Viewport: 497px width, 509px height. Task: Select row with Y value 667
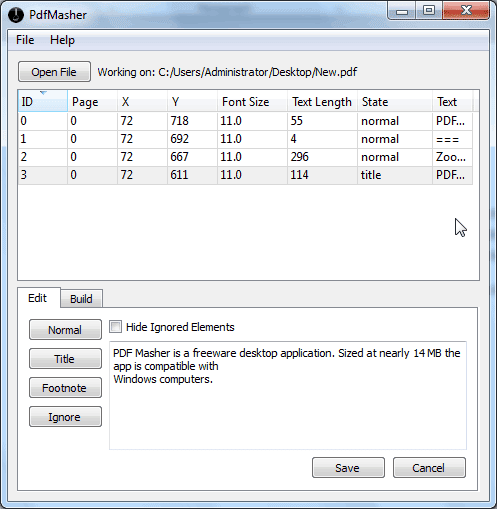tap(245, 157)
